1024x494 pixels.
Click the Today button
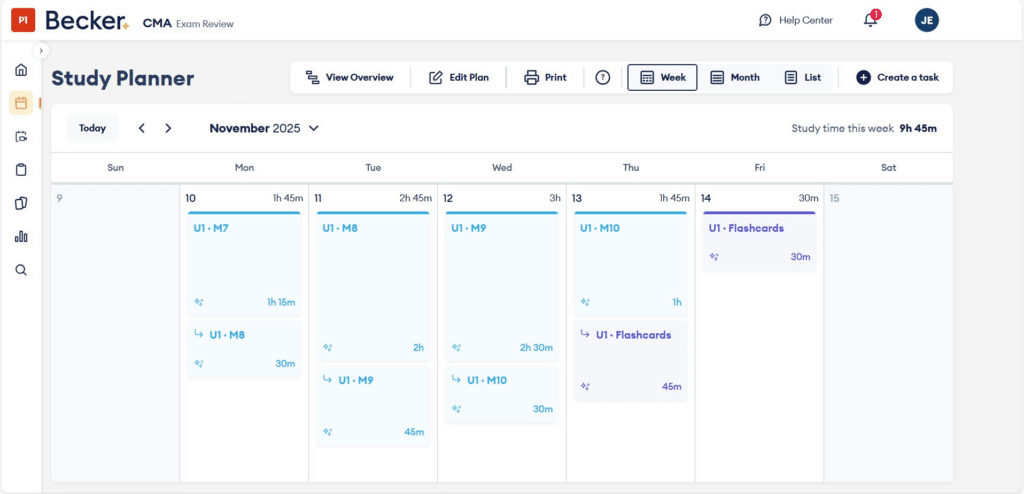pos(92,128)
